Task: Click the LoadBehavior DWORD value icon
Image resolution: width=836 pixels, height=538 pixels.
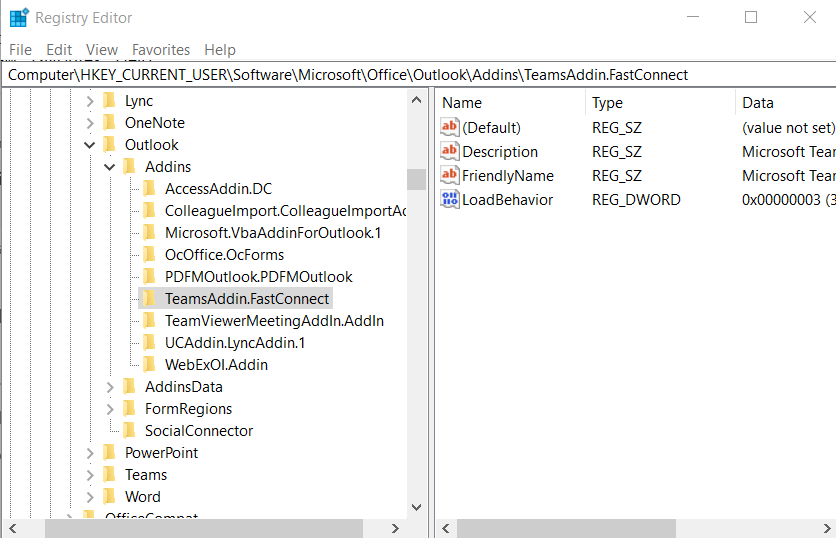Action: 450,200
